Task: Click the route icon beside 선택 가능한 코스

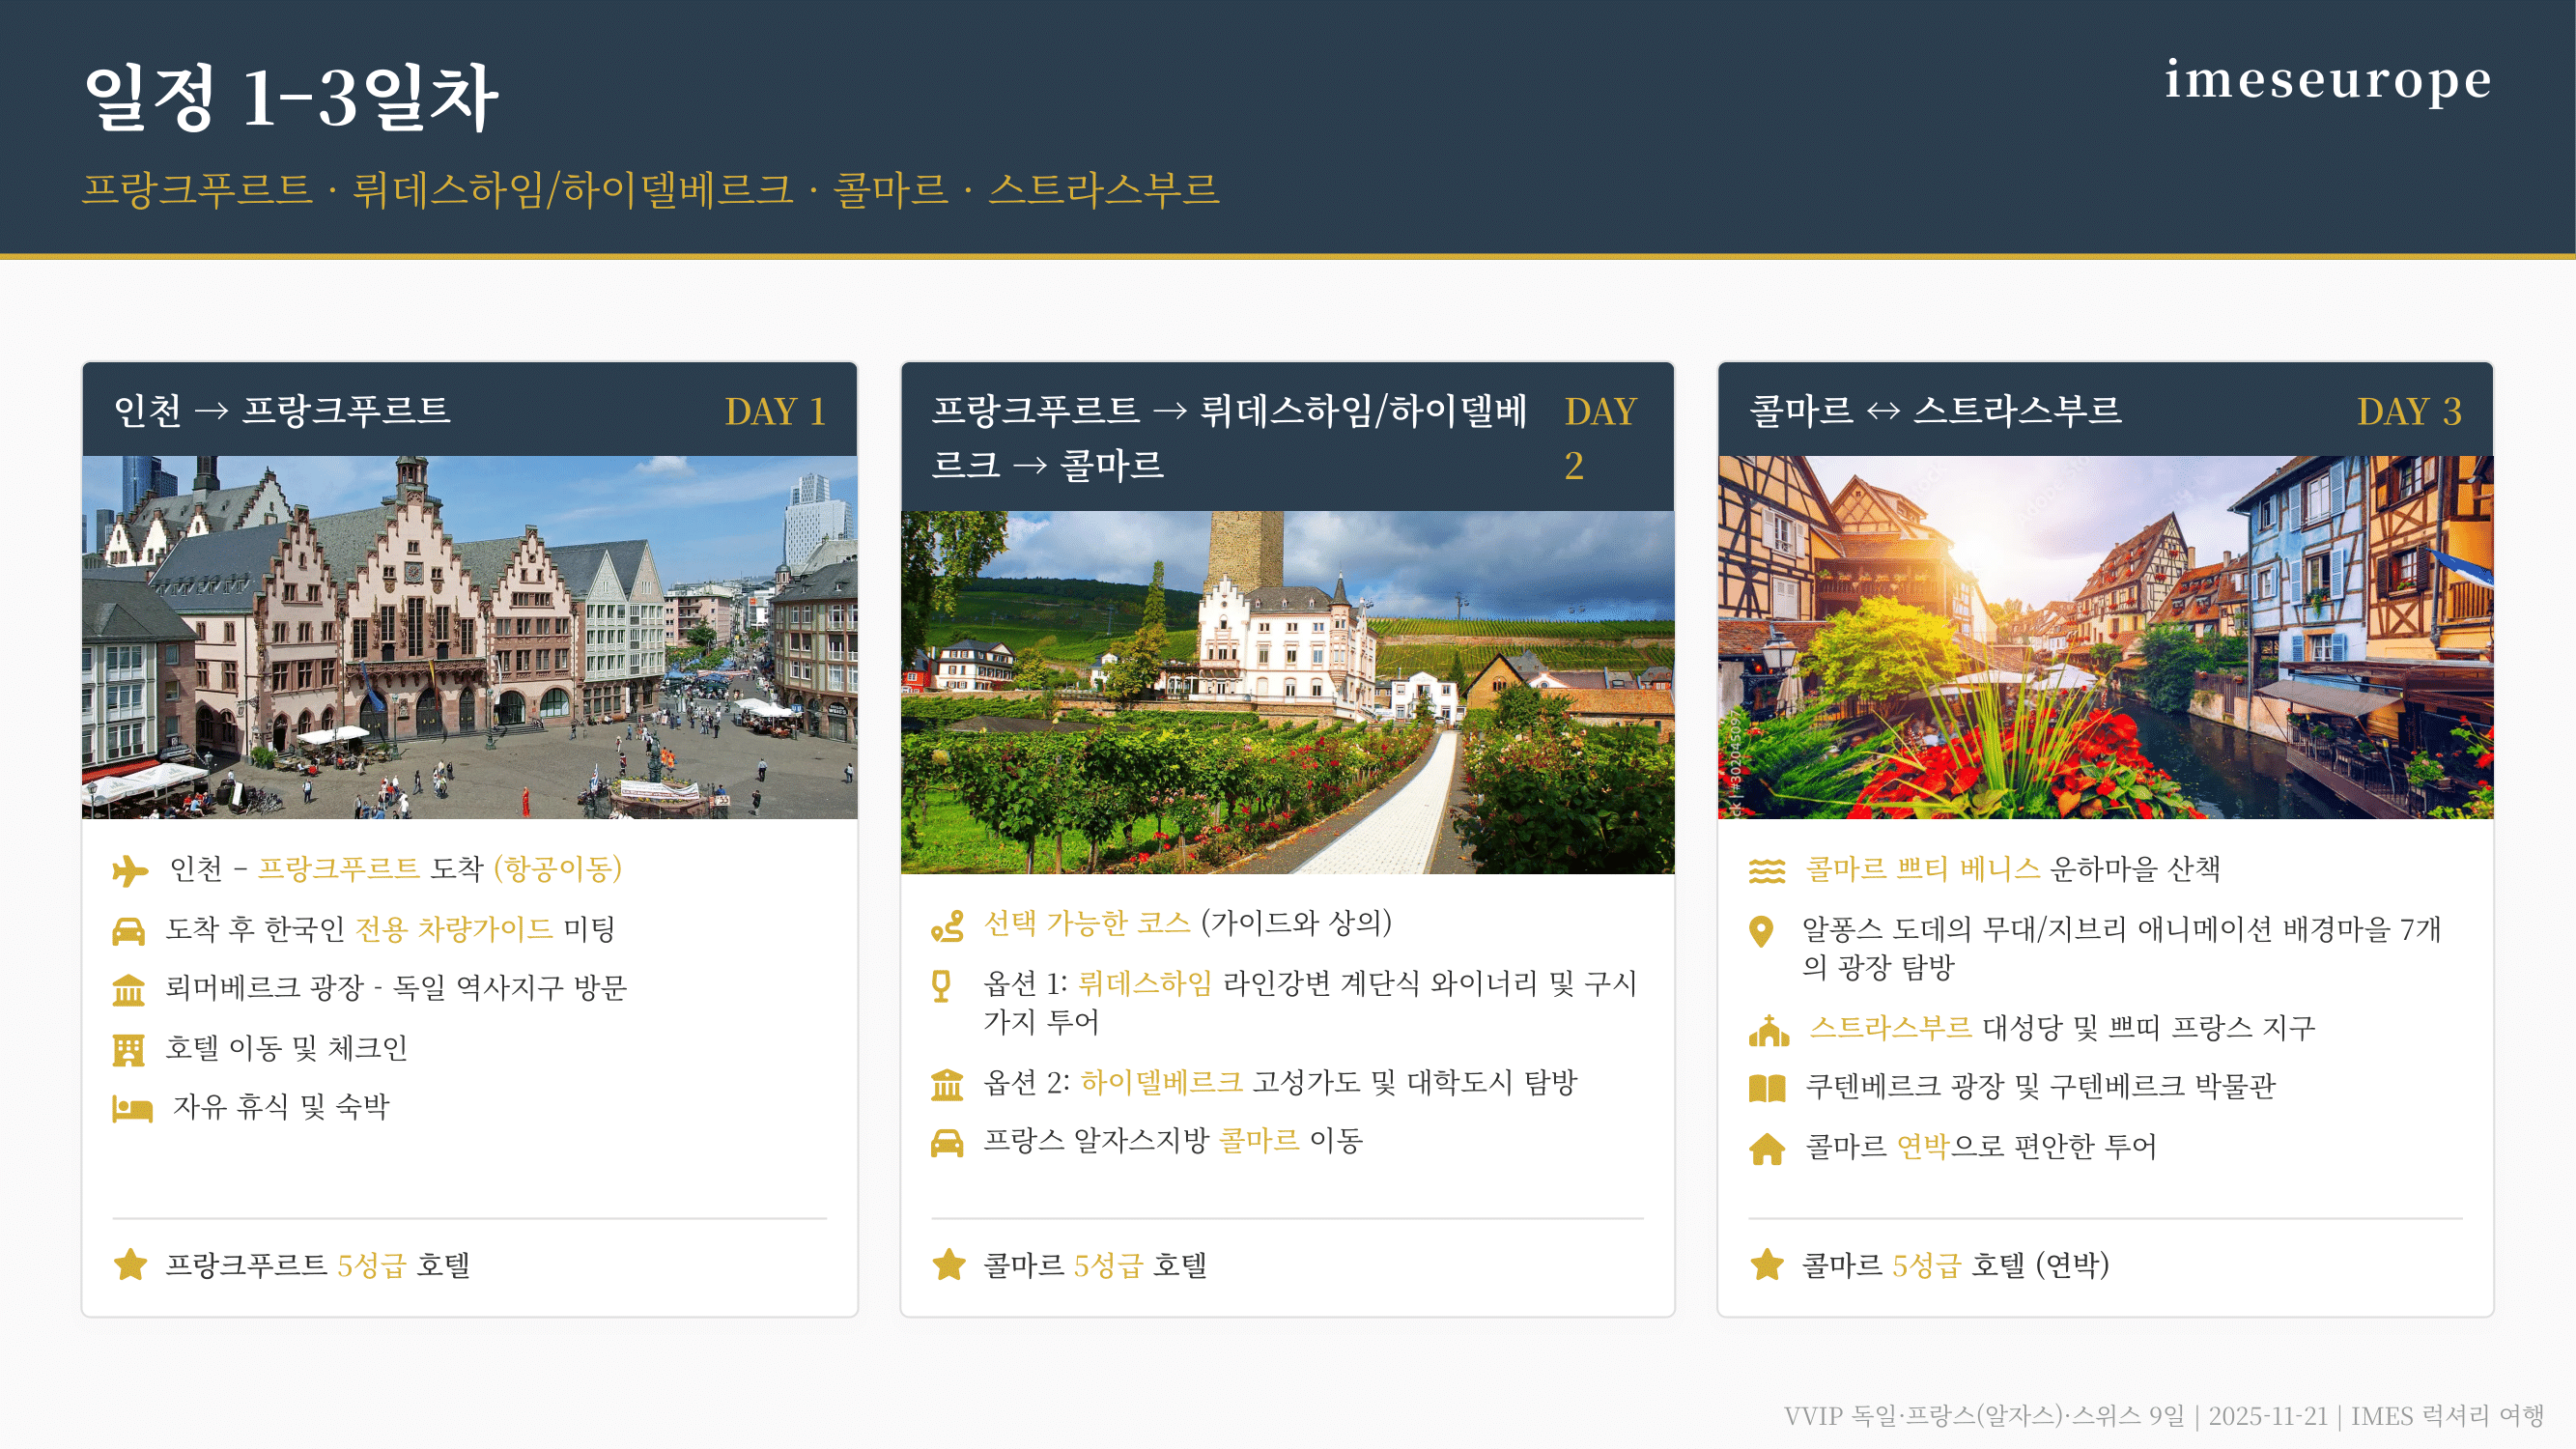Action: point(947,926)
